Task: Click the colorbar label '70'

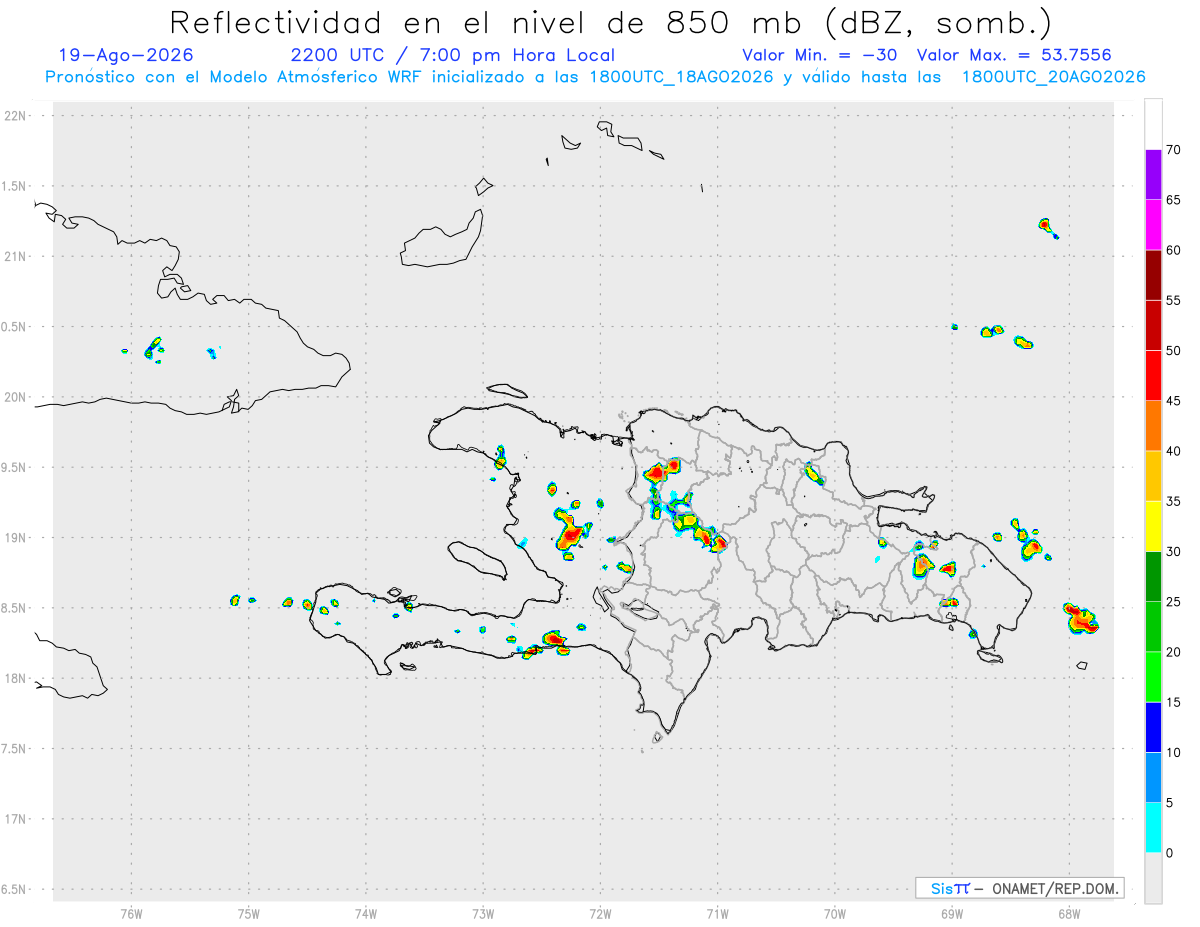Action: coord(1173,150)
